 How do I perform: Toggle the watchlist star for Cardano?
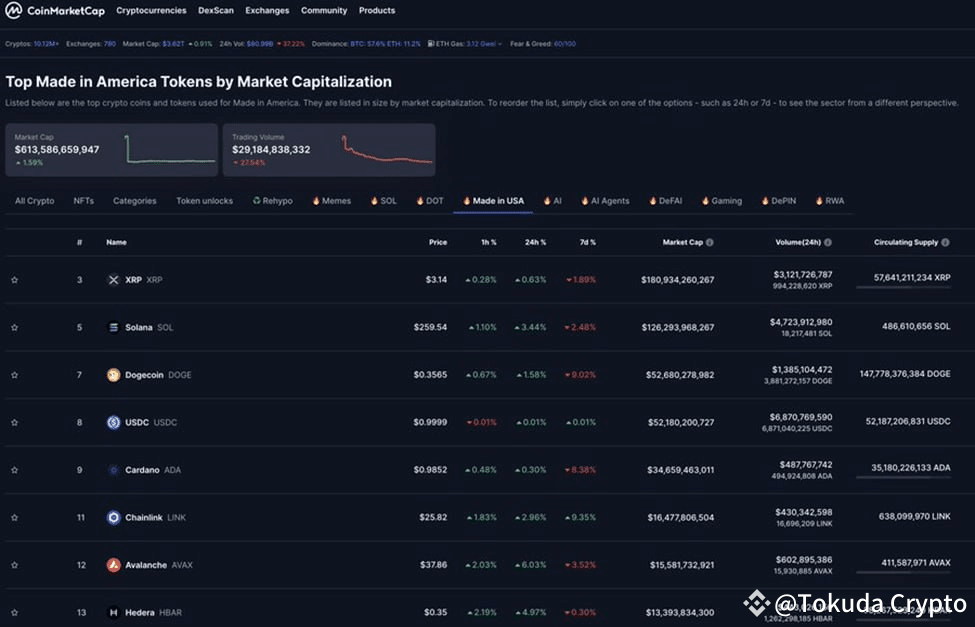(x=14, y=469)
